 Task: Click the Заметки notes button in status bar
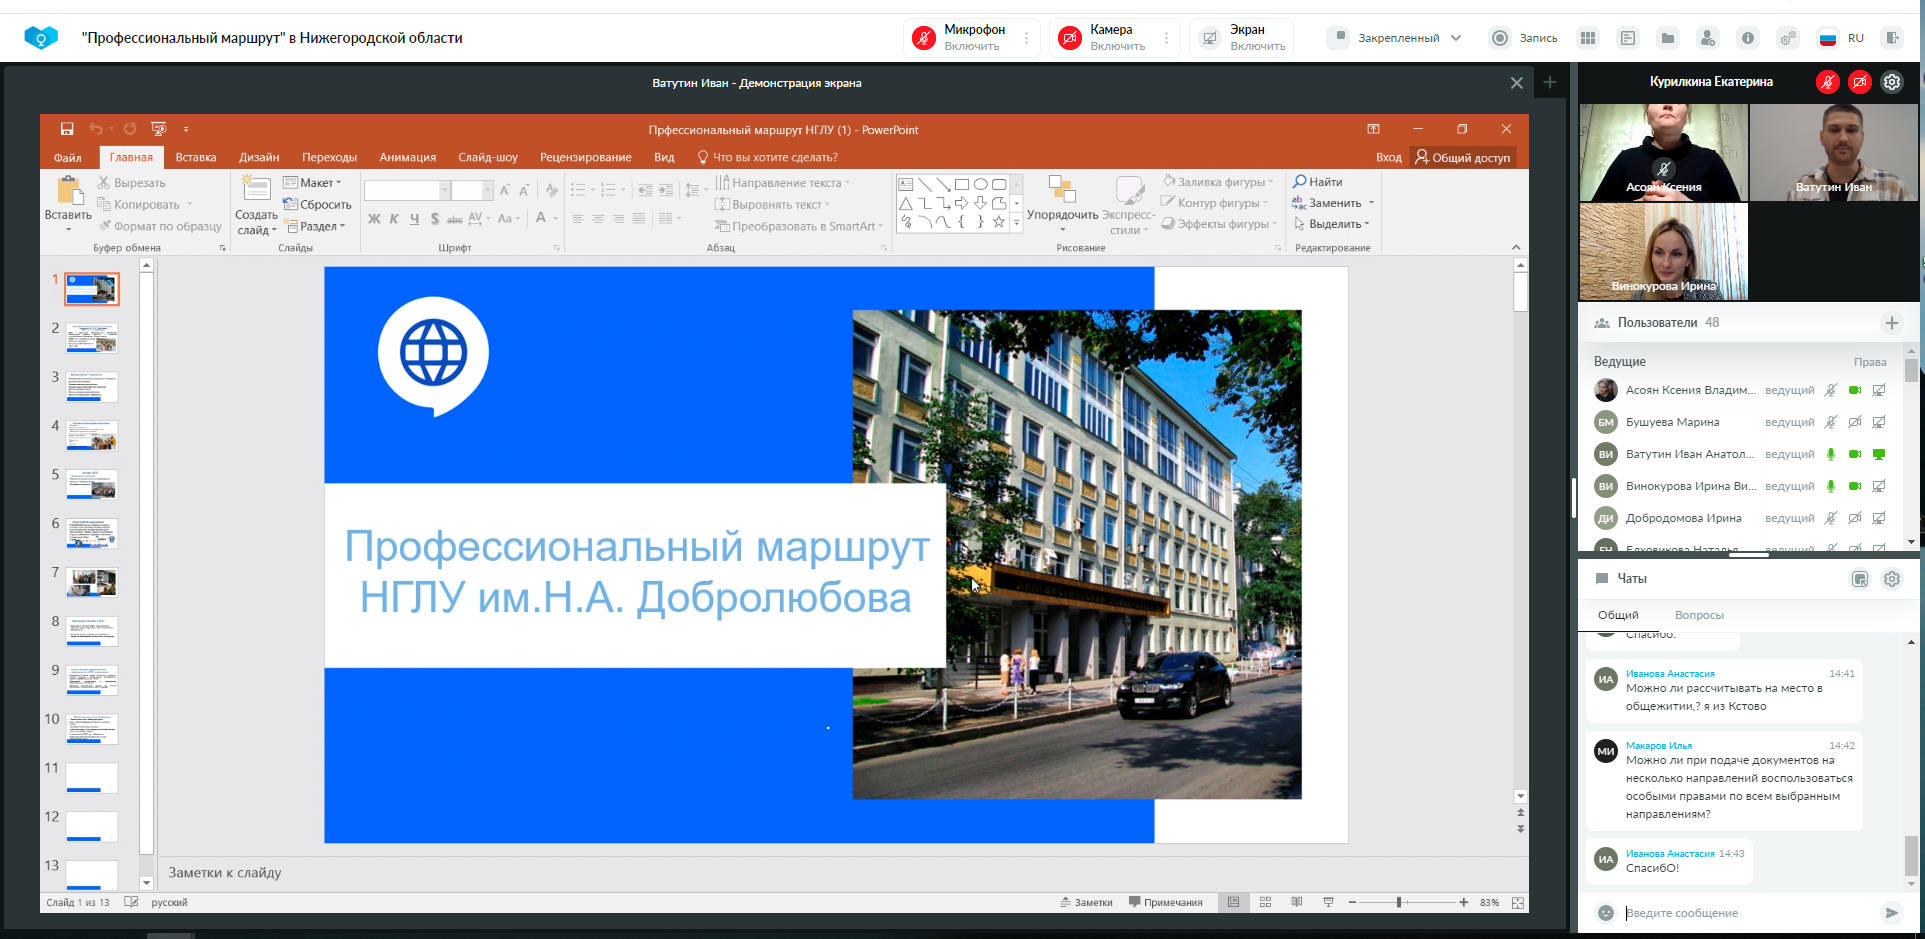[1086, 902]
